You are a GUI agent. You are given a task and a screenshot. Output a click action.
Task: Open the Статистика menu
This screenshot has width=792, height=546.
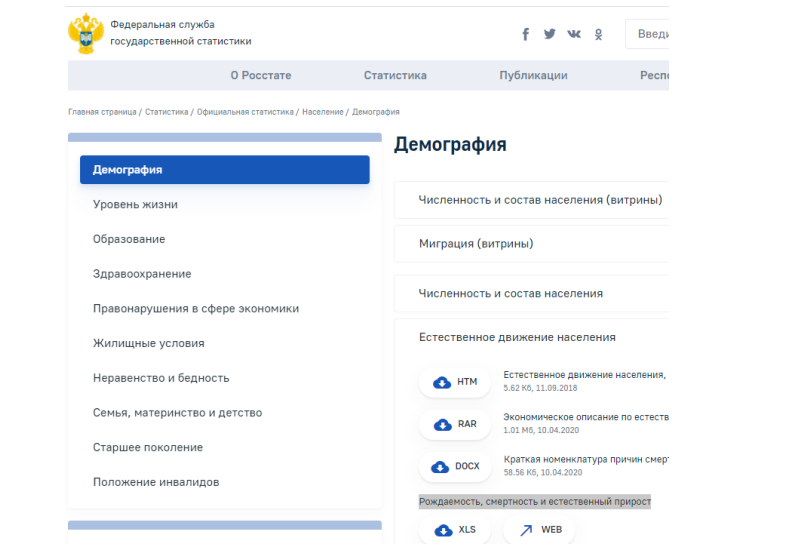395,75
